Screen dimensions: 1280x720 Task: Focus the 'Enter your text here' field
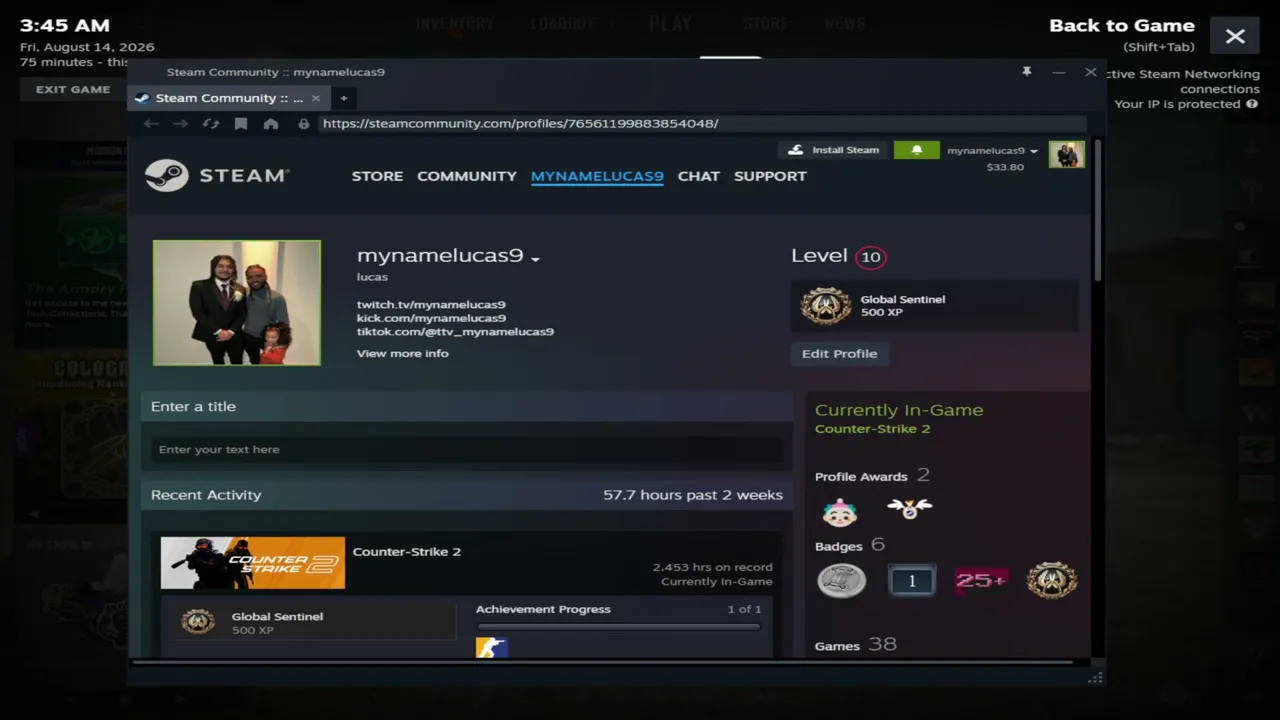click(x=468, y=449)
